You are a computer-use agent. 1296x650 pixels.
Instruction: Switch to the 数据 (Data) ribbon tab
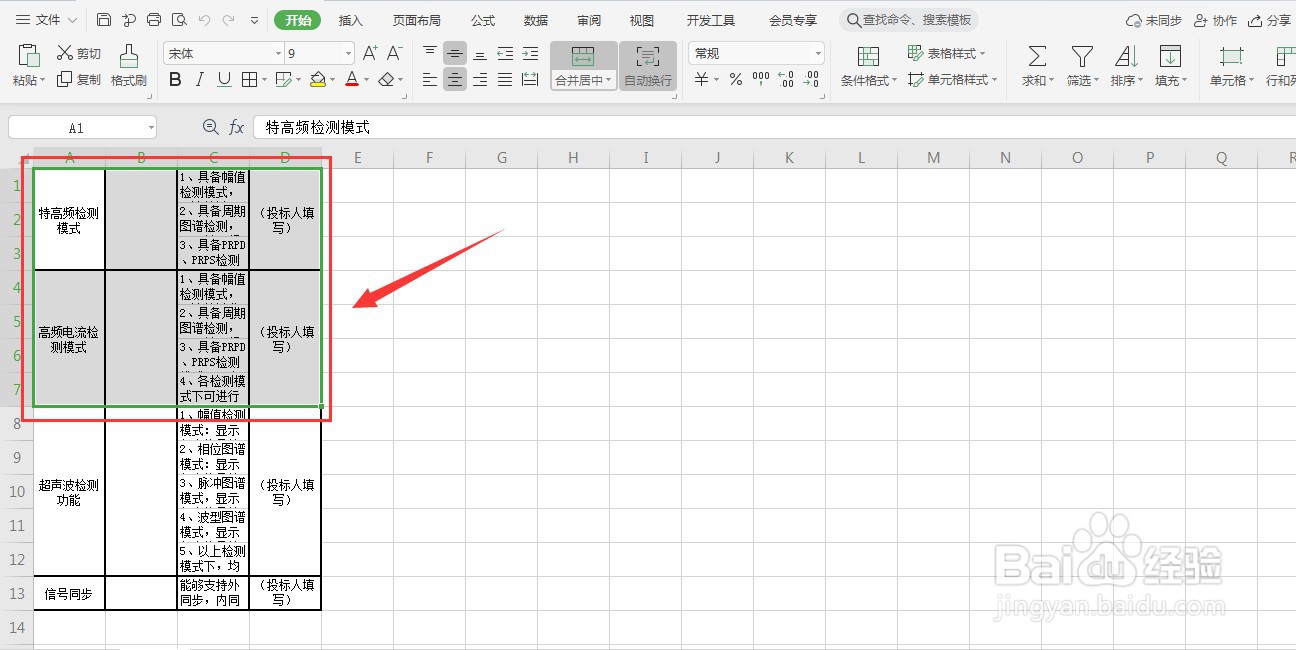535,19
